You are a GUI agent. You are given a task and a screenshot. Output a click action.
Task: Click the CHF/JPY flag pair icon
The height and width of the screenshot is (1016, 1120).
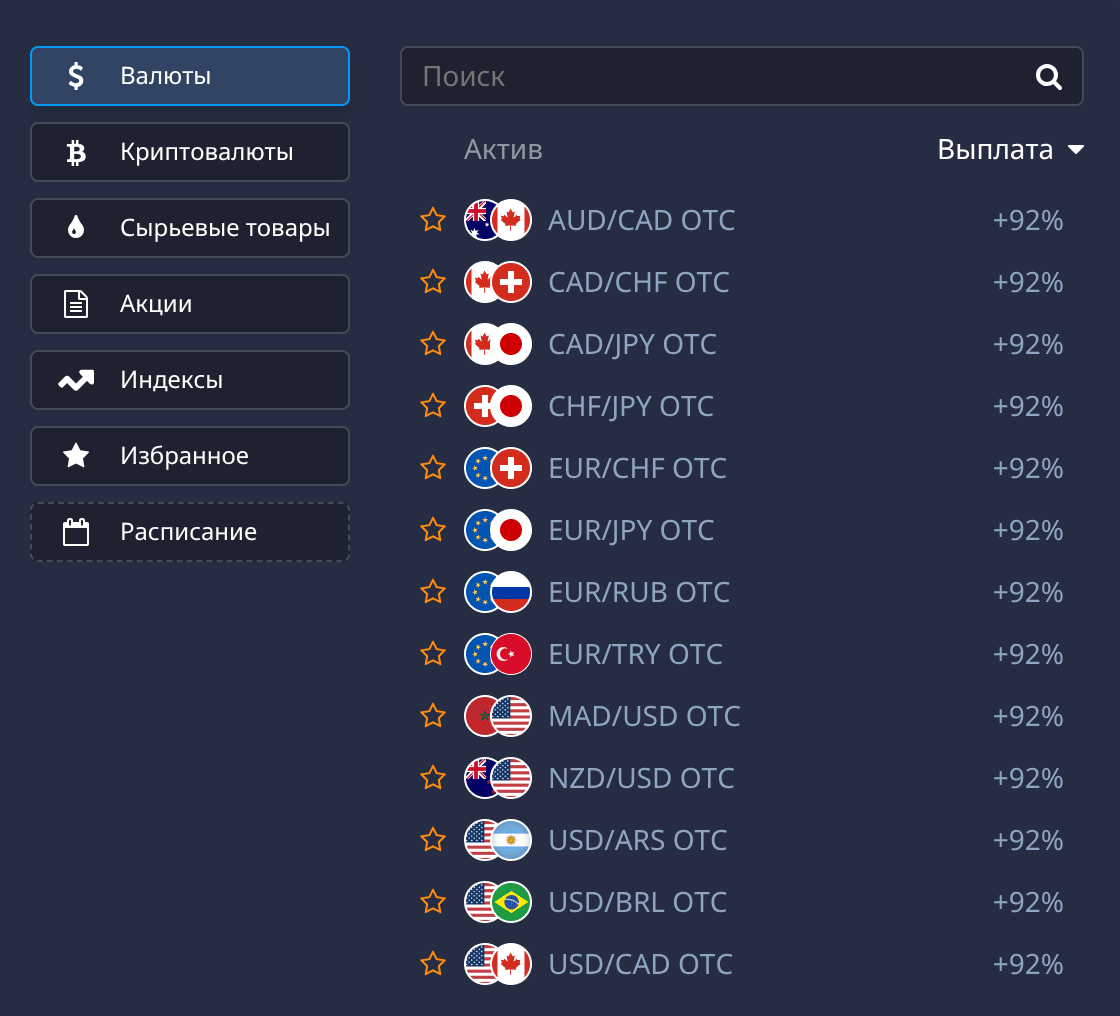[x=498, y=406]
